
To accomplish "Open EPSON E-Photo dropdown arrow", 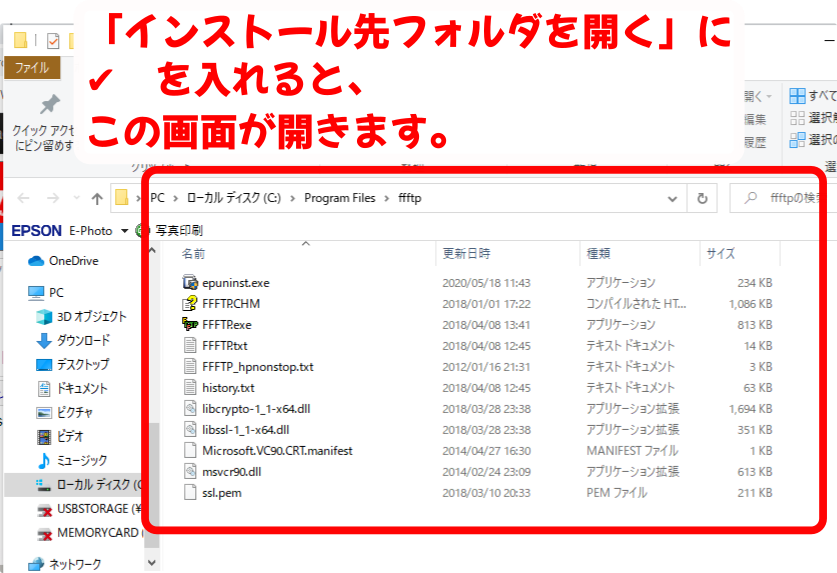I will (x=124, y=231).
